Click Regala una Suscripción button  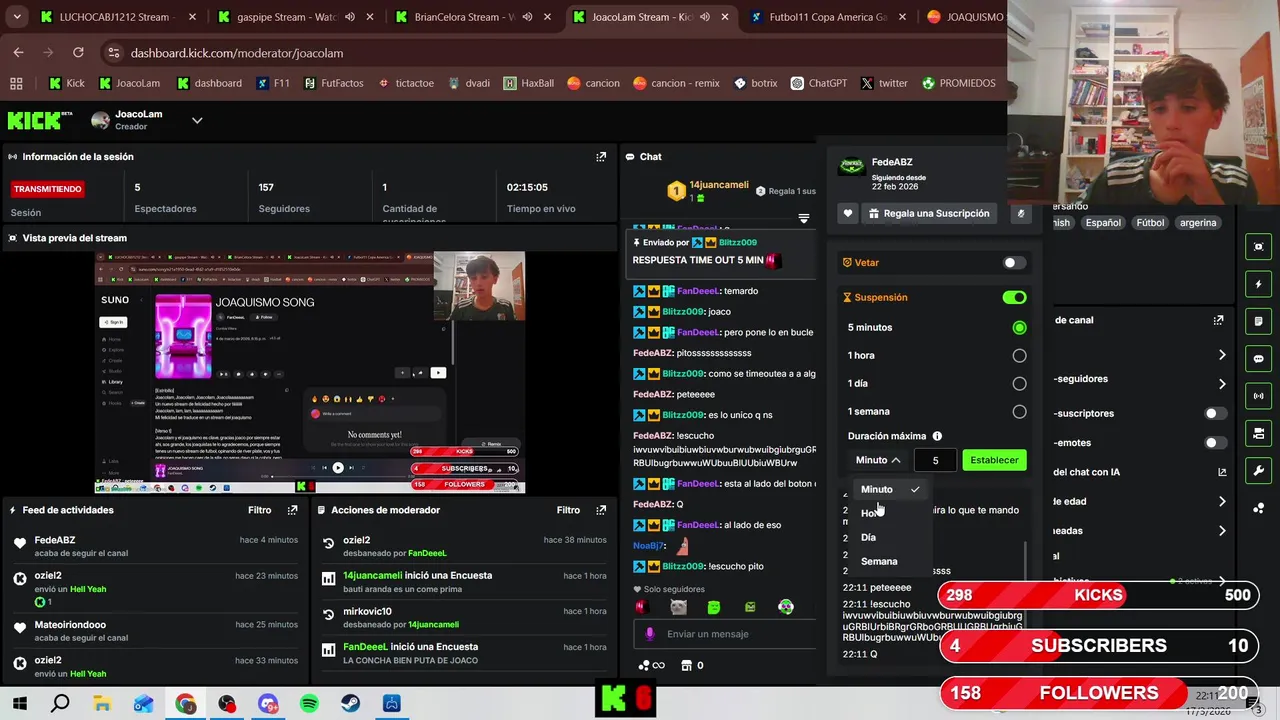click(929, 213)
